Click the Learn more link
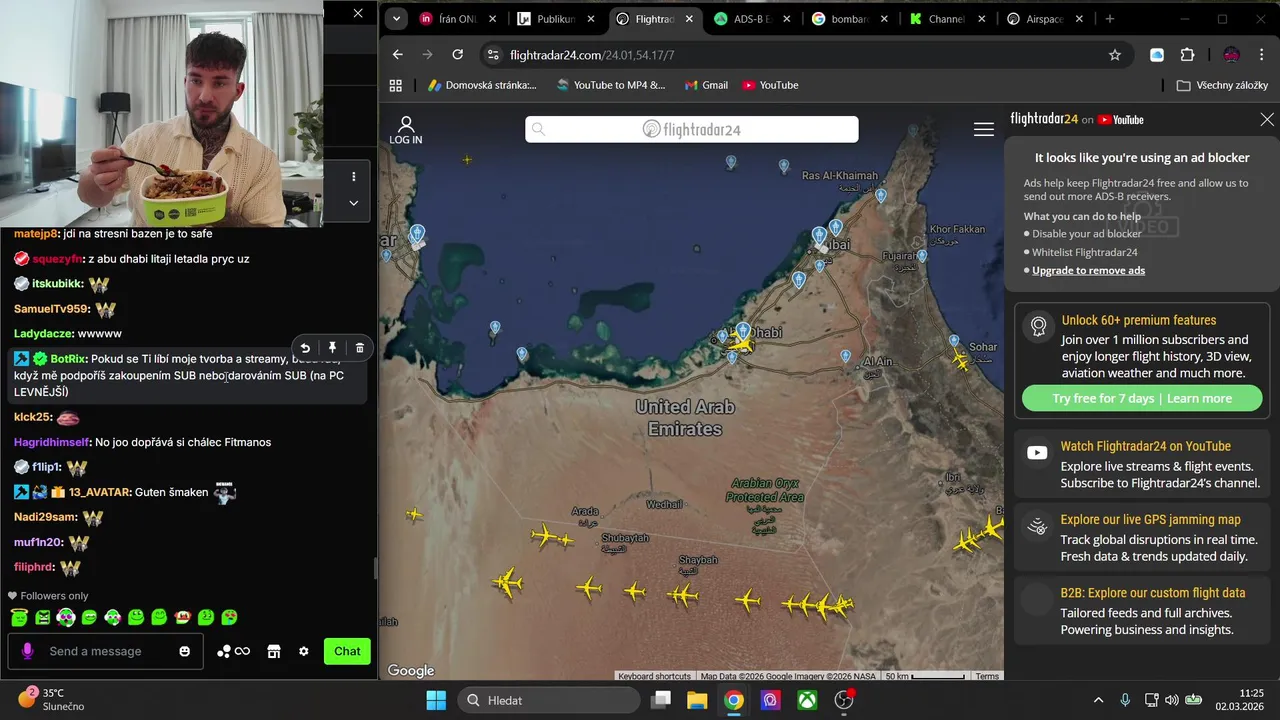Image resolution: width=1280 pixels, height=720 pixels. click(1199, 398)
